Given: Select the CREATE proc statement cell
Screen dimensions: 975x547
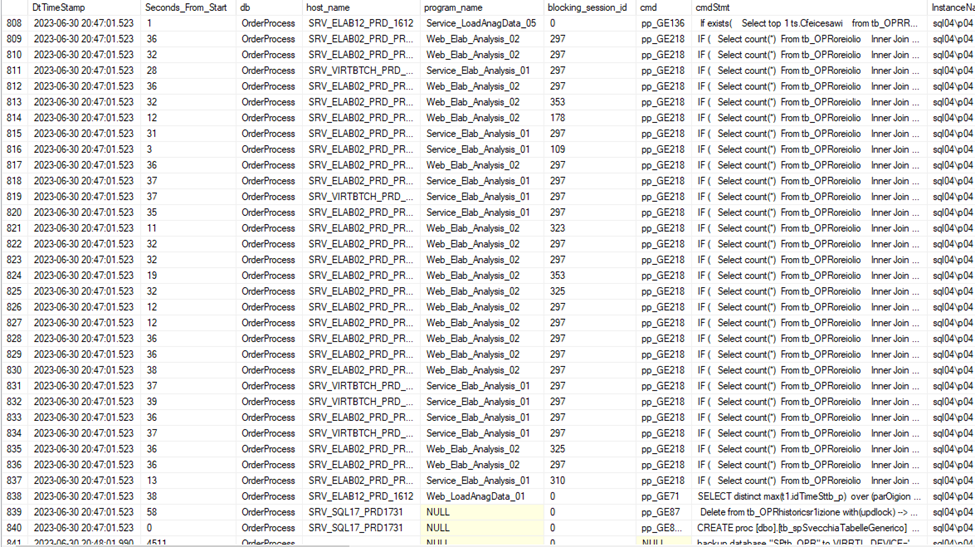Looking at the screenshot, I should (808, 528).
